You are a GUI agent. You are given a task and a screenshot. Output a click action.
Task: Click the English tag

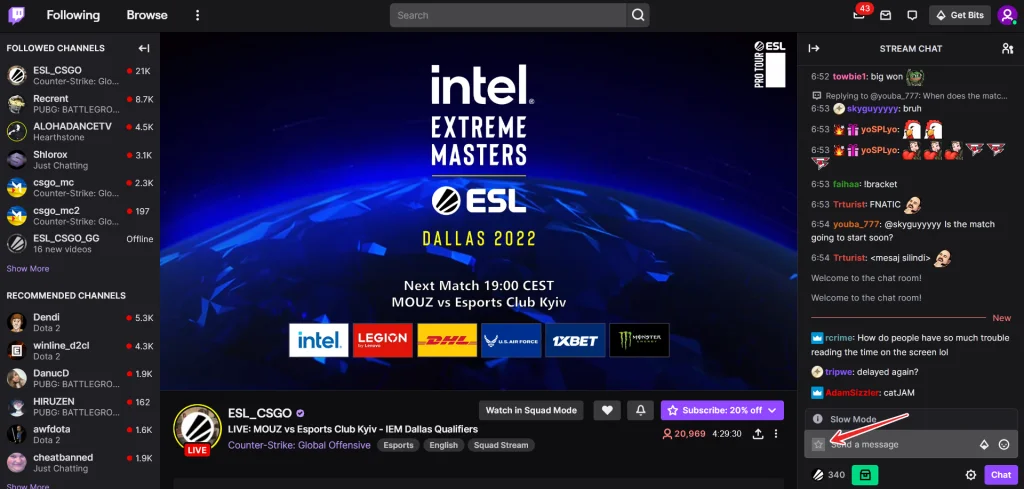coord(444,445)
